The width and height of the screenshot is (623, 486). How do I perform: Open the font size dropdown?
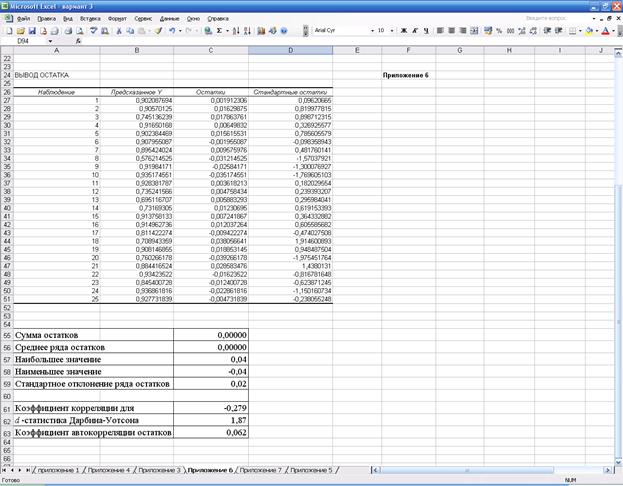[391, 31]
